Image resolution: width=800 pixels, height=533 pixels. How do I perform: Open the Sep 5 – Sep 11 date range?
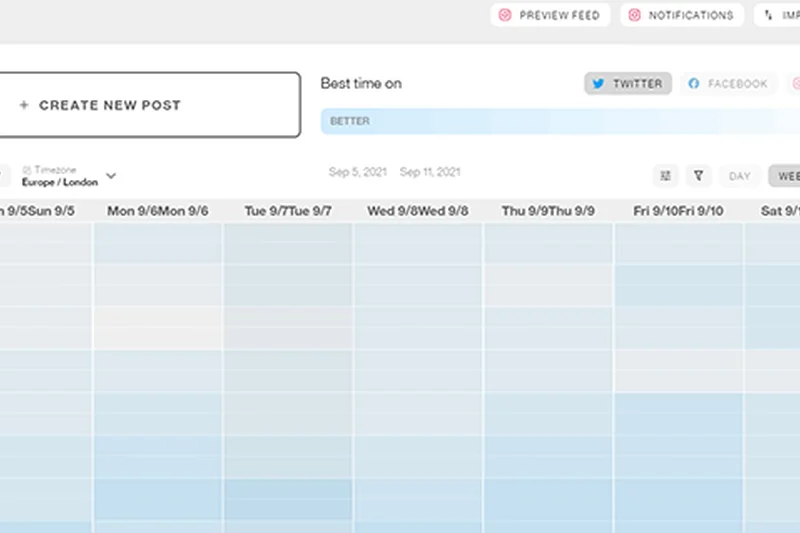[x=394, y=172]
